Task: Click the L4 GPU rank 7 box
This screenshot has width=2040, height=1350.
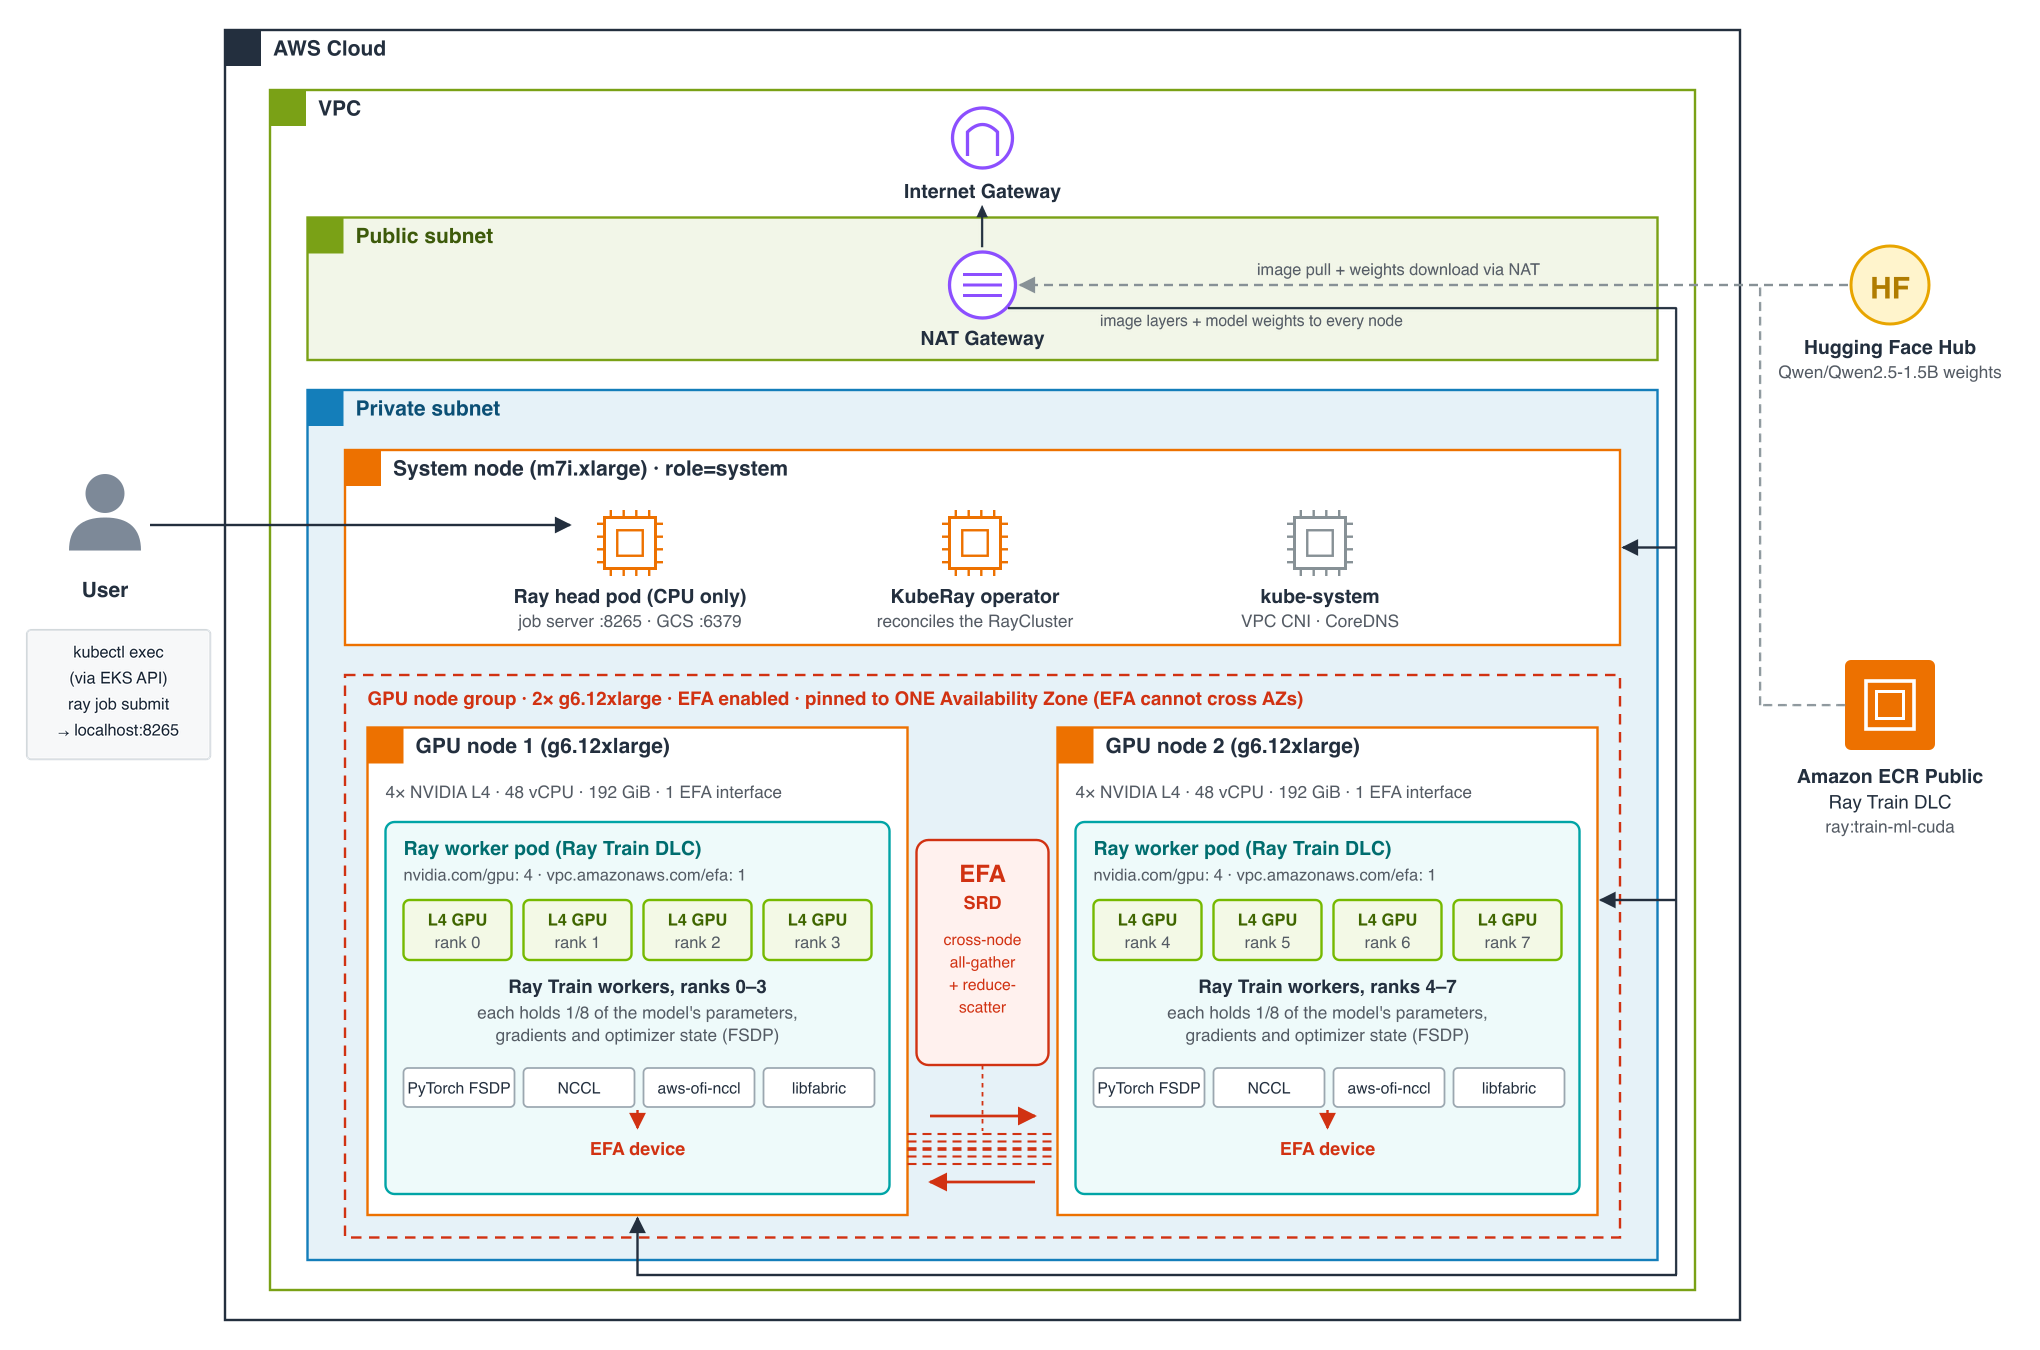Action: point(1507,930)
